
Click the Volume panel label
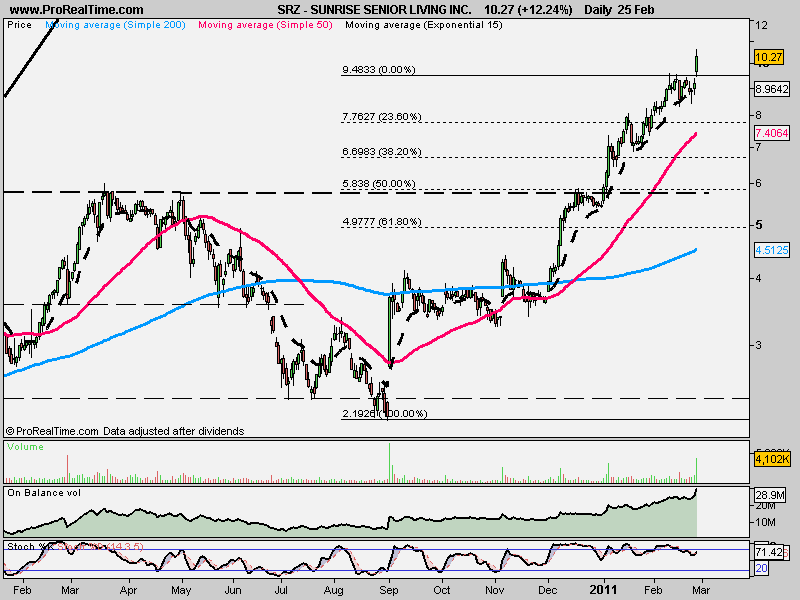click(25, 447)
